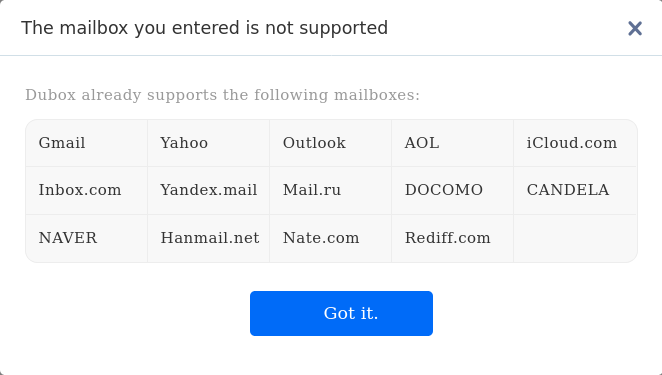Click the NAVER mailbox cell
The height and width of the screenshot is (375, 662).
click(87, 239)
